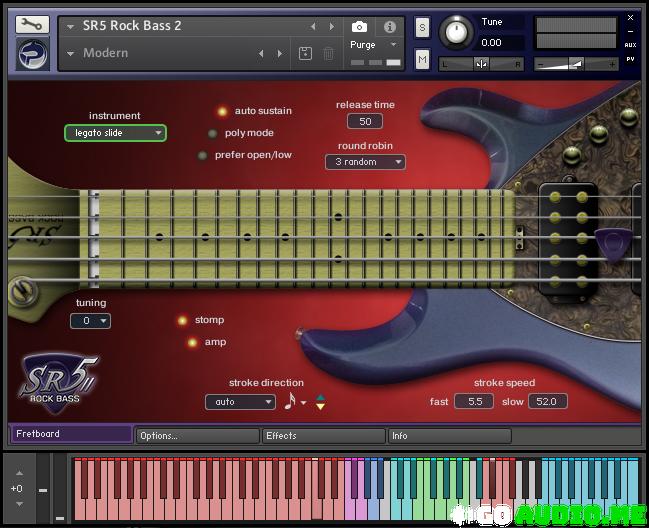Open the note value icon in stroke direction
Screen dimensions: 649x528
(x=290, y=401)
